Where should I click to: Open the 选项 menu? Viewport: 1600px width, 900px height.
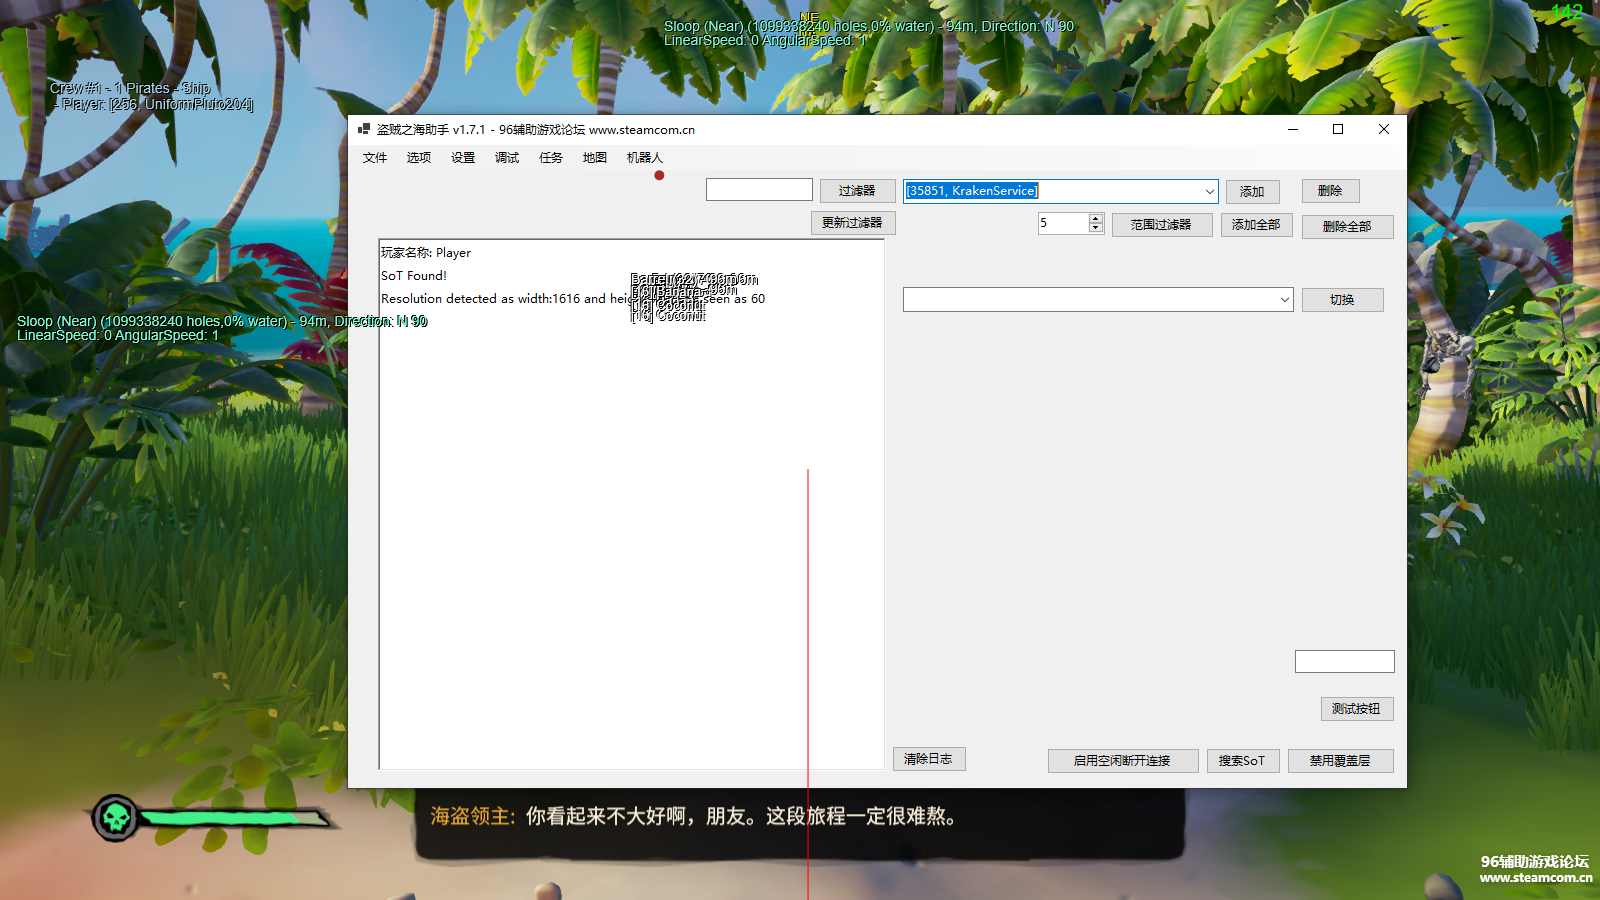[419, 158]
